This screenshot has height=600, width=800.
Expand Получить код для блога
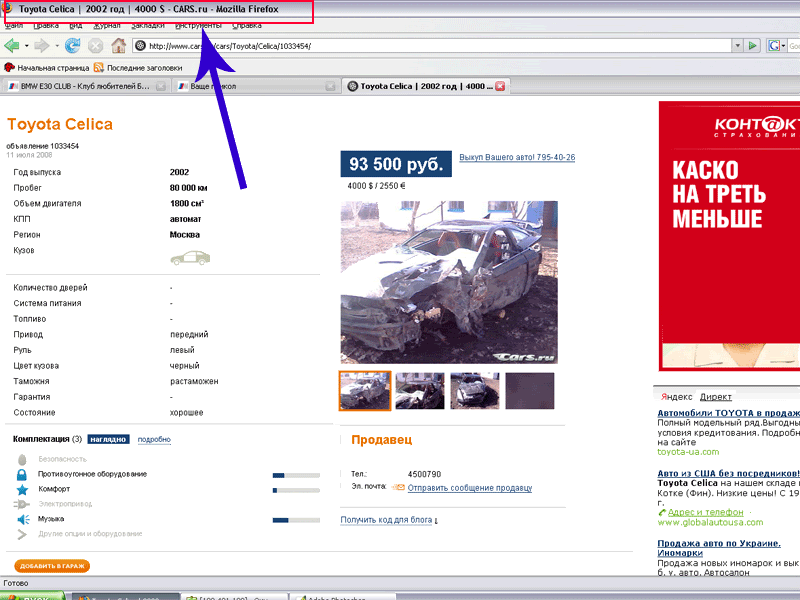coord(389,520)
